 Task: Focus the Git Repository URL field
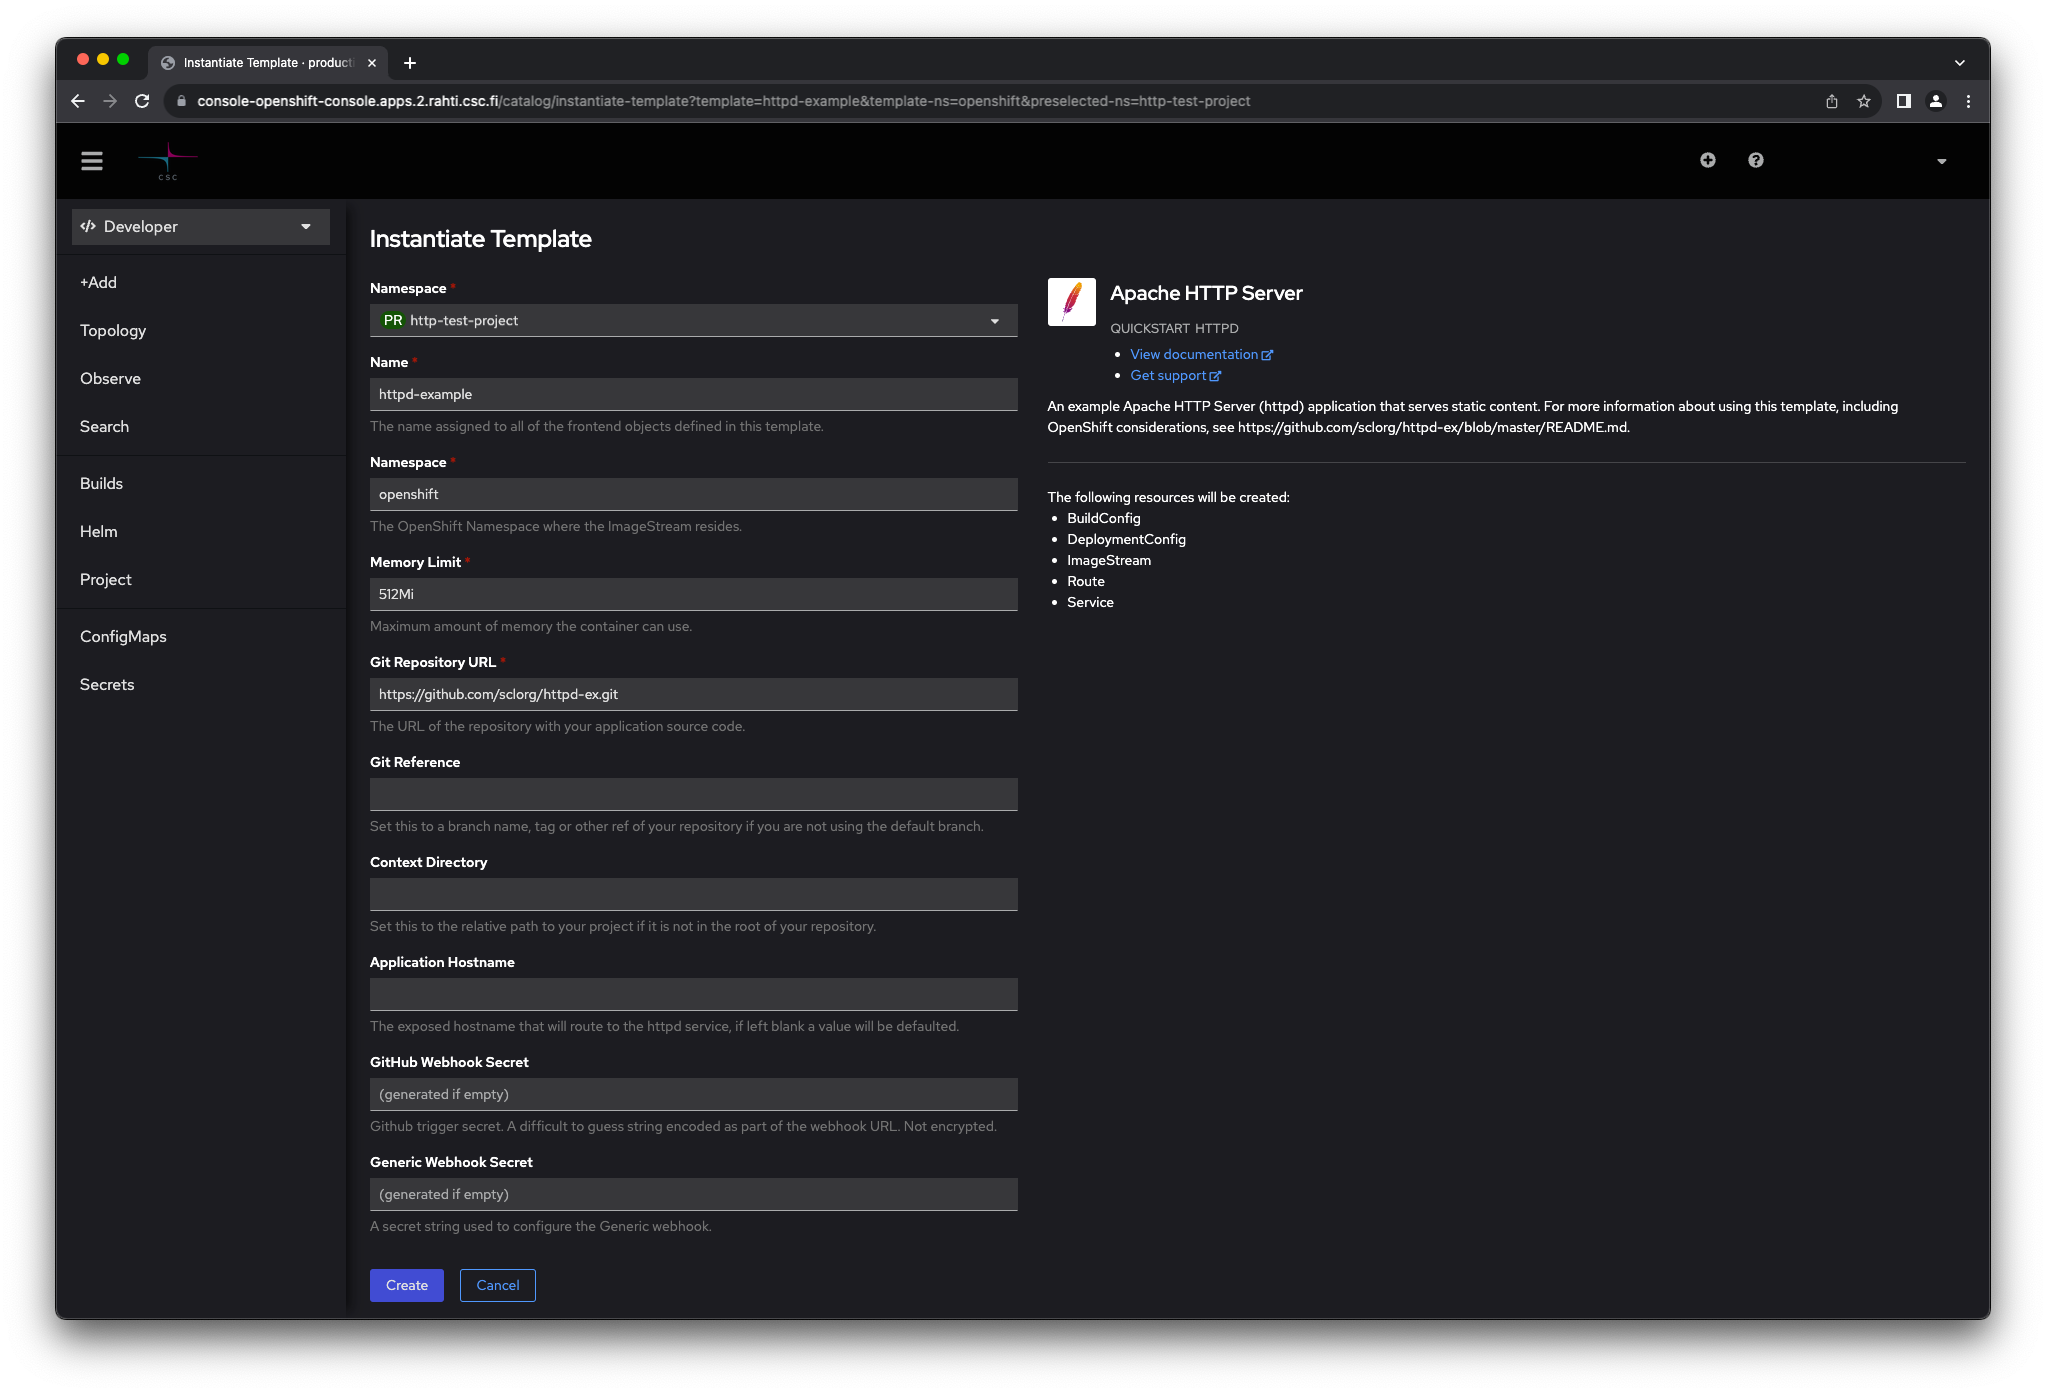tap(693, 694)
